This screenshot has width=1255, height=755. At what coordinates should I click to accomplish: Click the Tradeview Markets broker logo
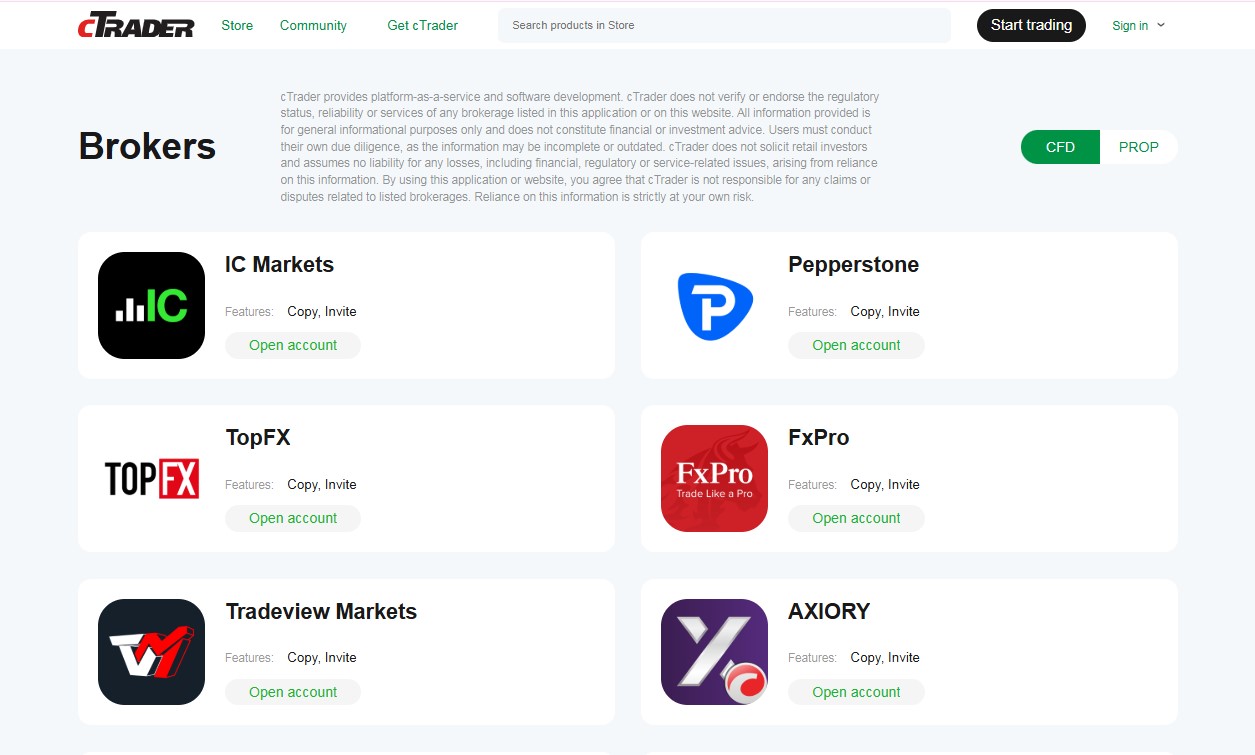tap(151, 651)
